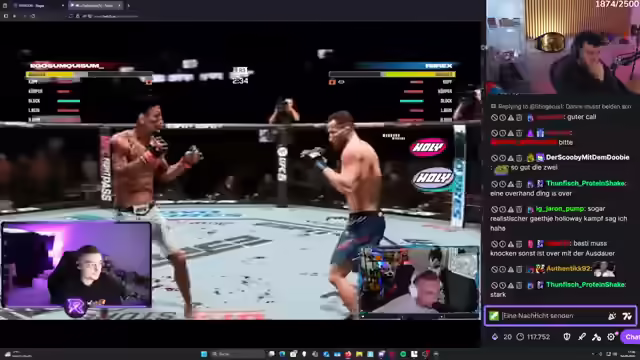The image size is (640, 360).
Task: Open DerScoobyMitDemDoobie's user card
Action: pyautogui.click(x=587, y=157)
